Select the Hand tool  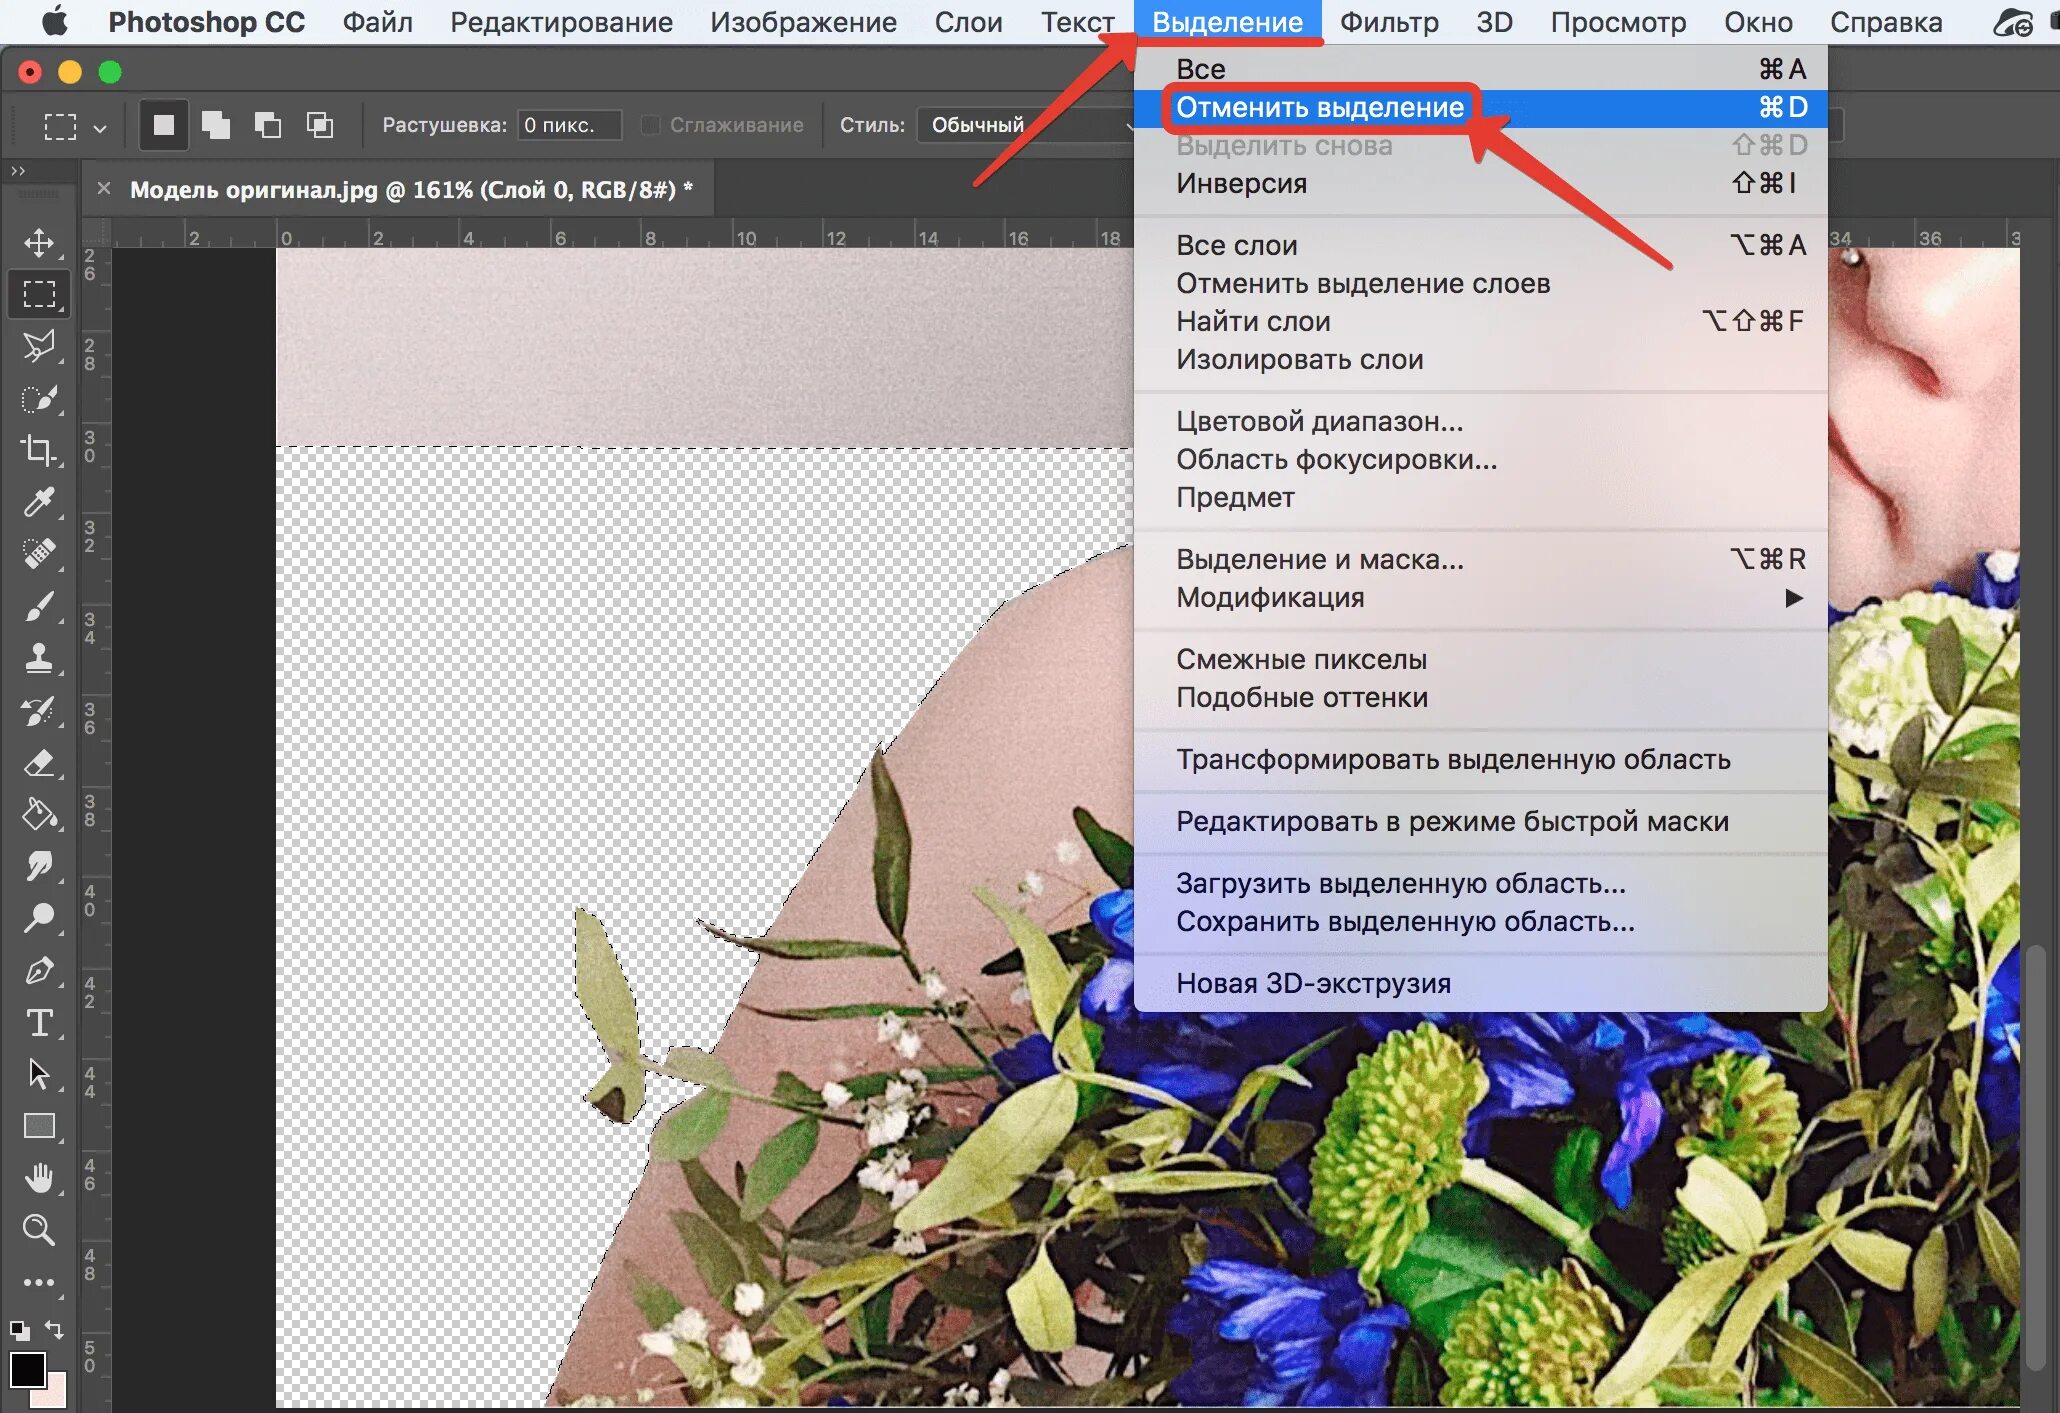click(39, 1177)
